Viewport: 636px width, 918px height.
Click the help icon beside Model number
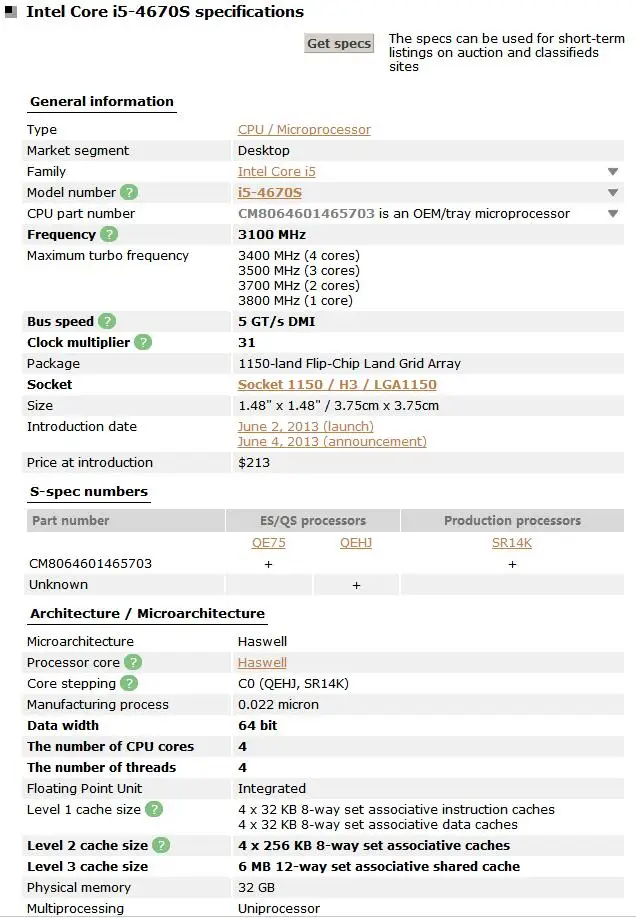[129, 193]
